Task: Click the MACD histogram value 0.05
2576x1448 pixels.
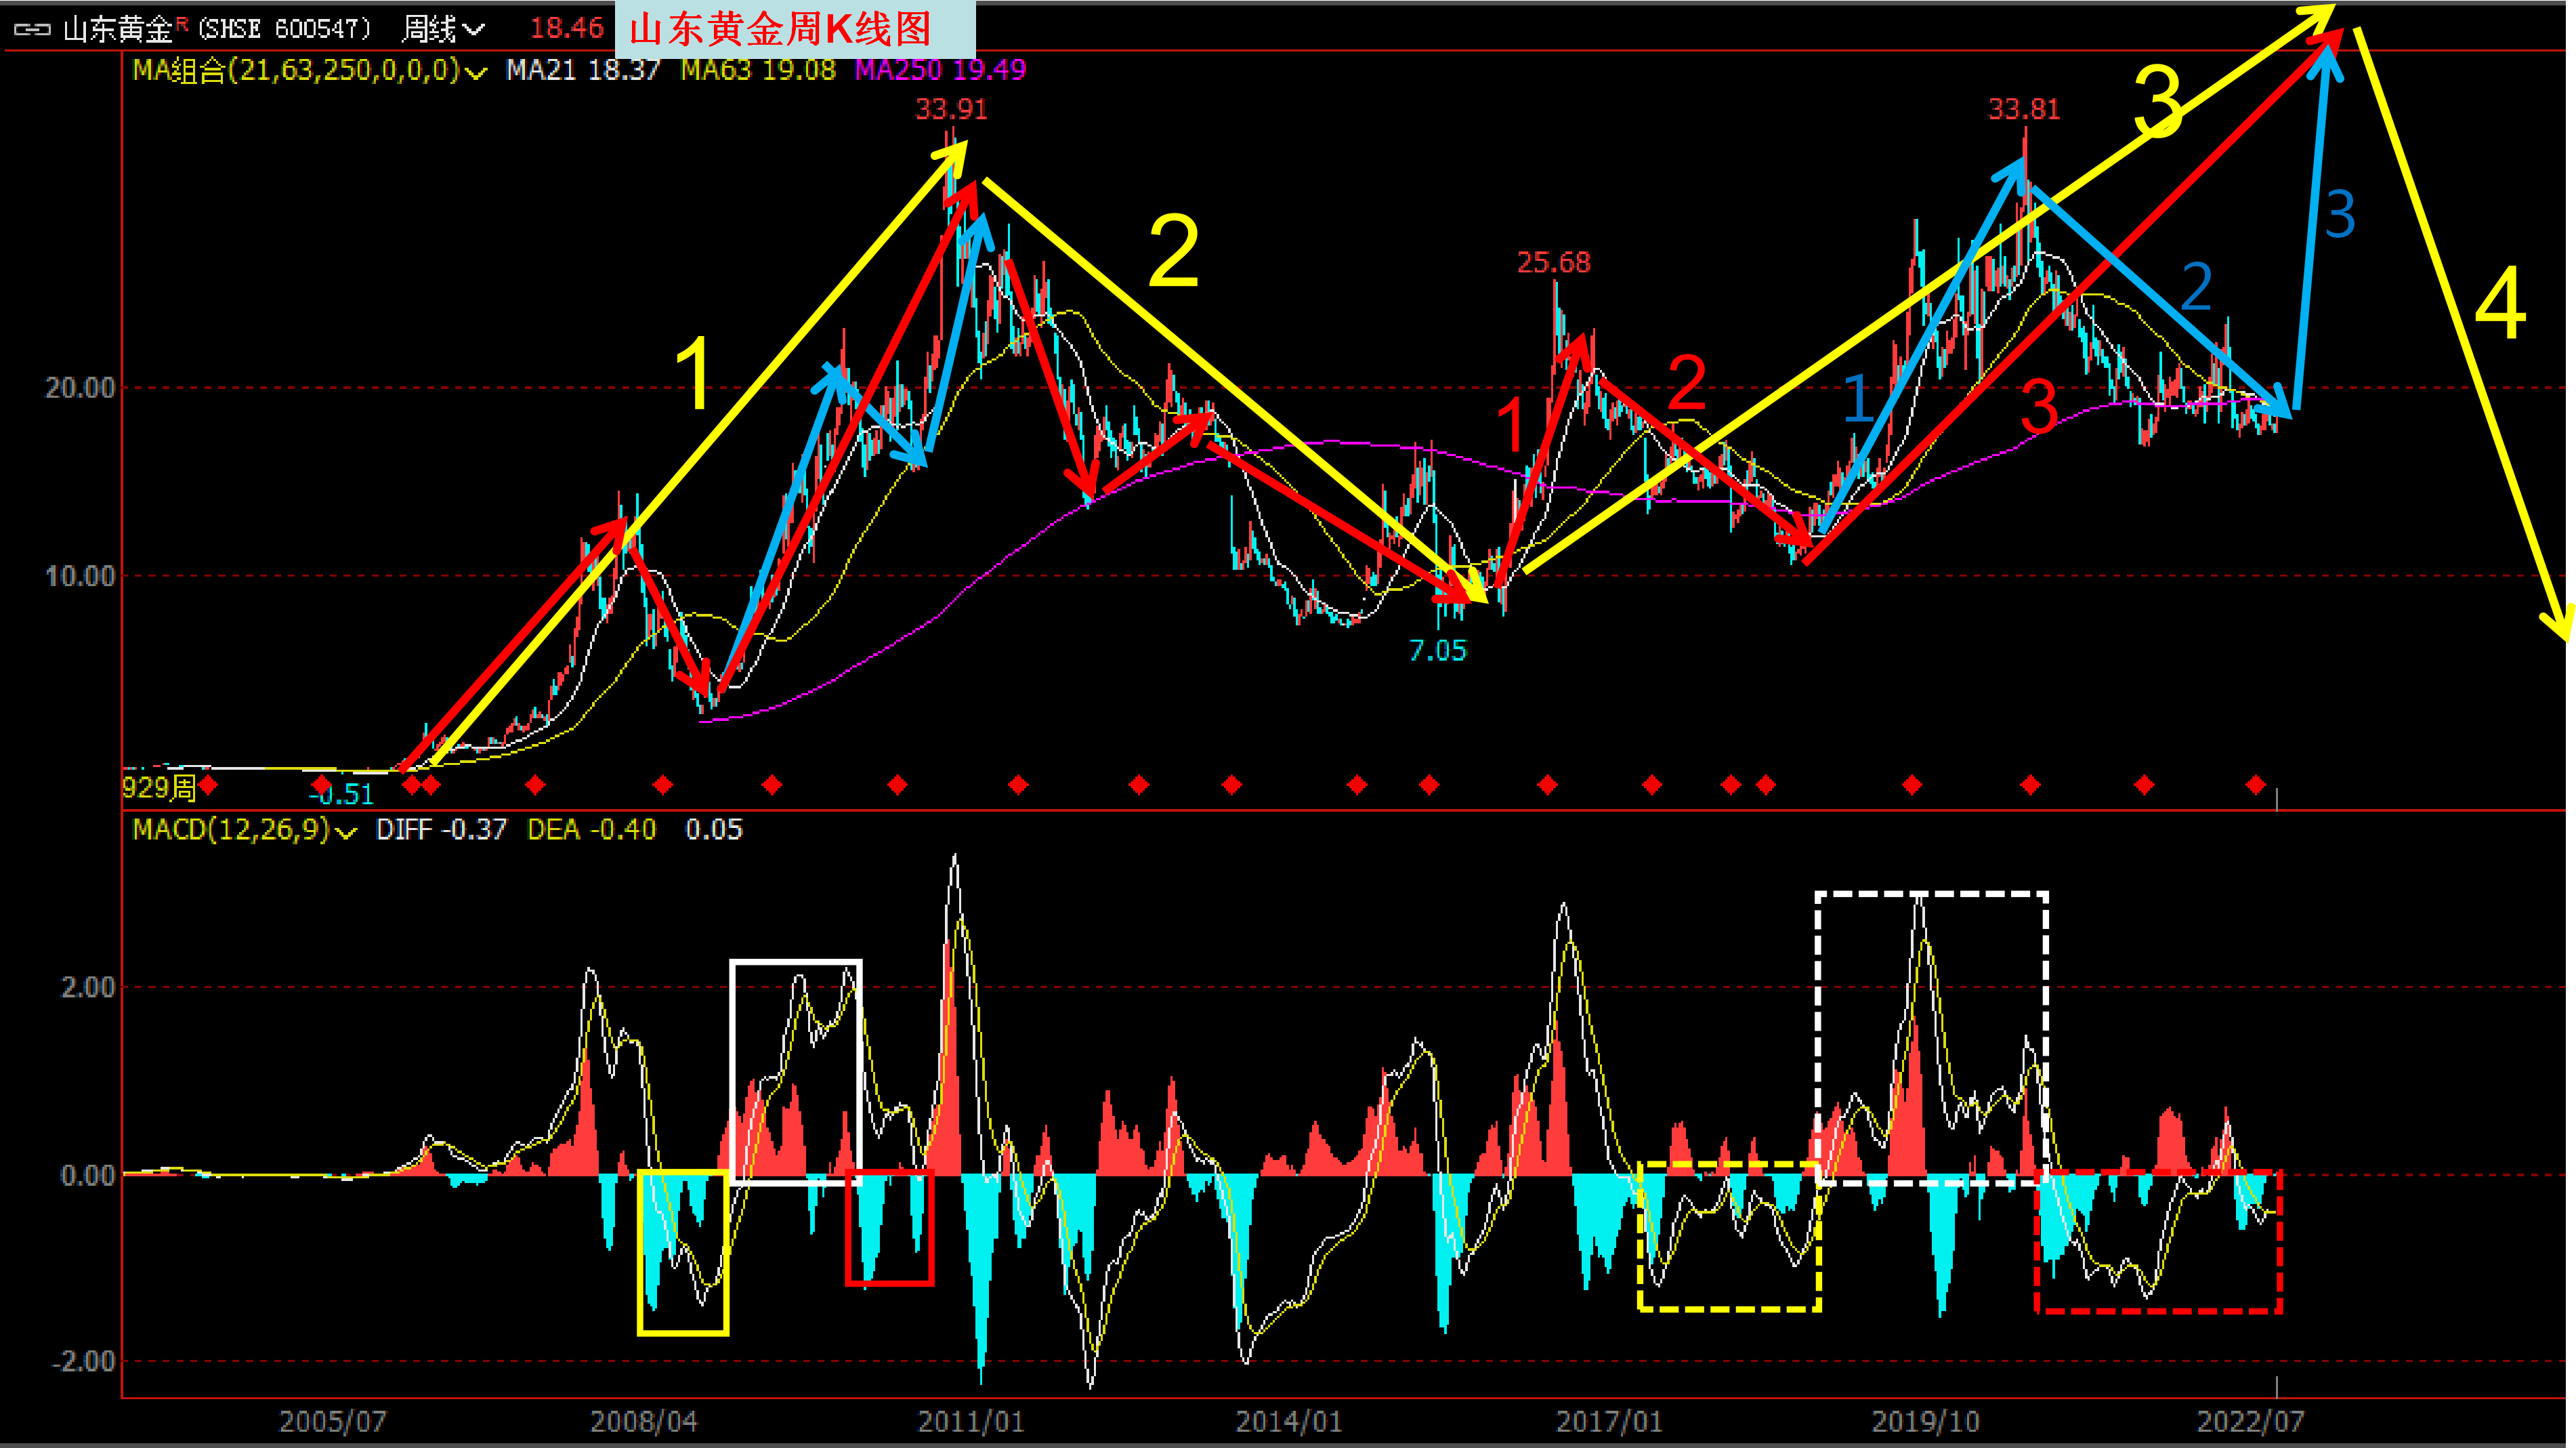Action: pyautogui.click(x=714, y=830)
